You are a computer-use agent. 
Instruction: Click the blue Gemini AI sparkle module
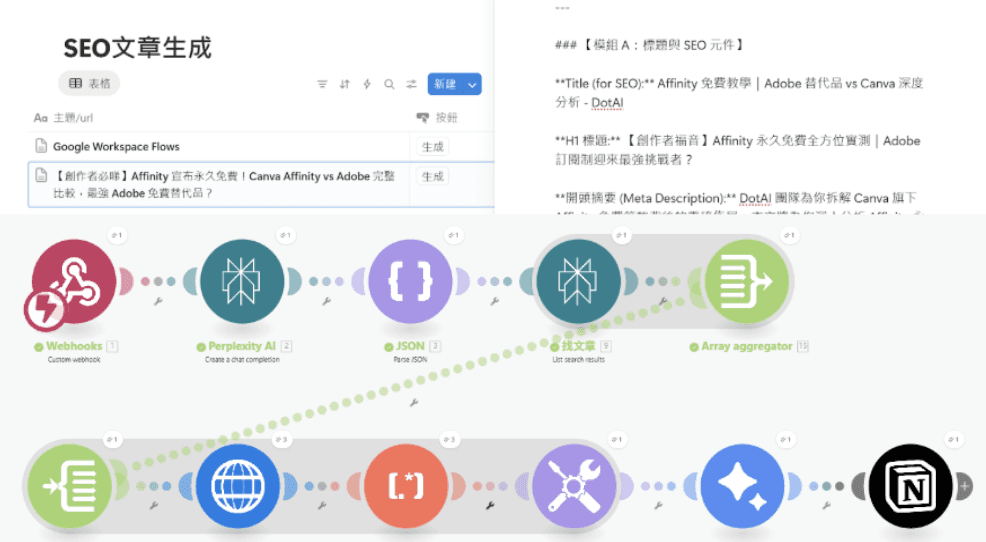(742, 486)
